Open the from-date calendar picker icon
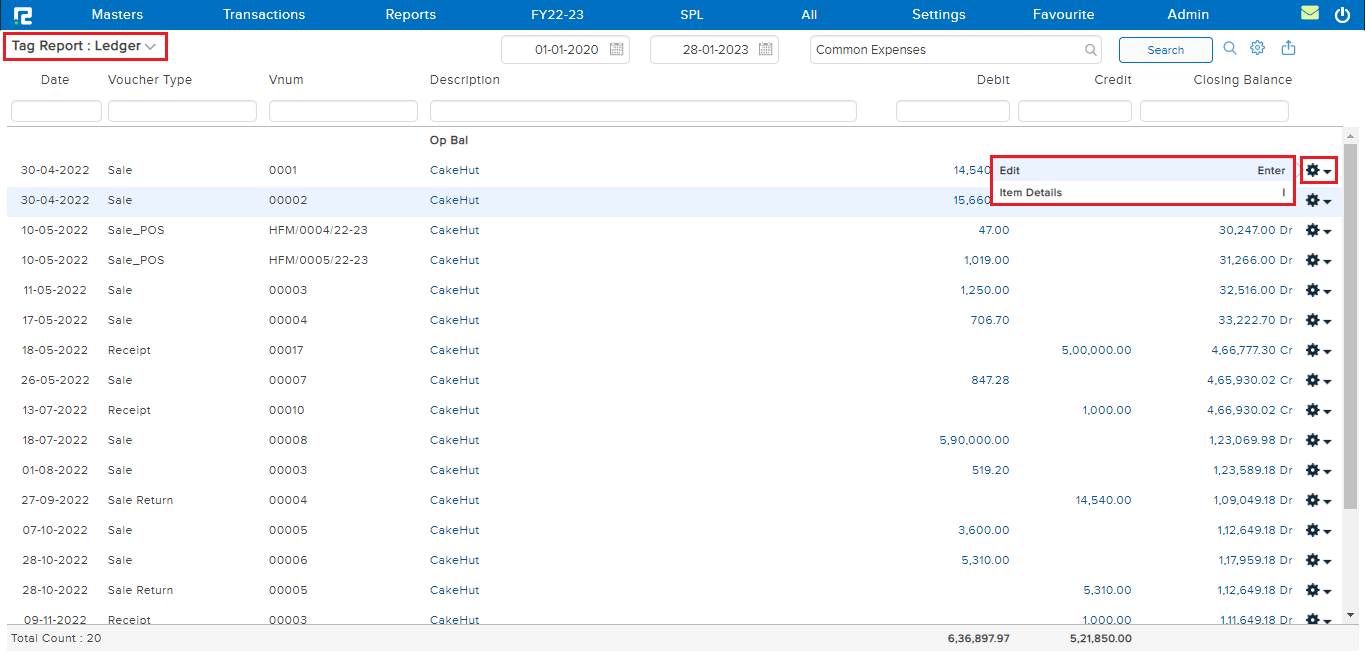 pyautogui.click(x=616, y=50)
